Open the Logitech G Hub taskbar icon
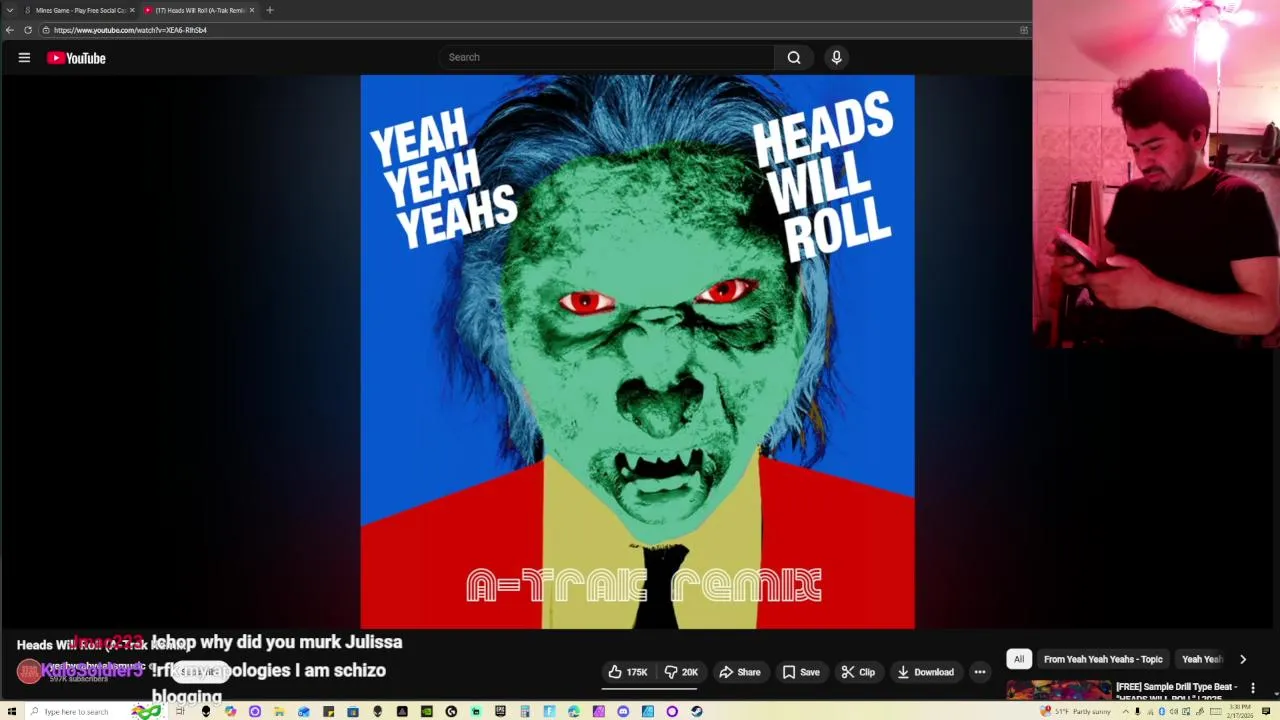The height and width of the screenshot is (720, 1280). (451, 711)
